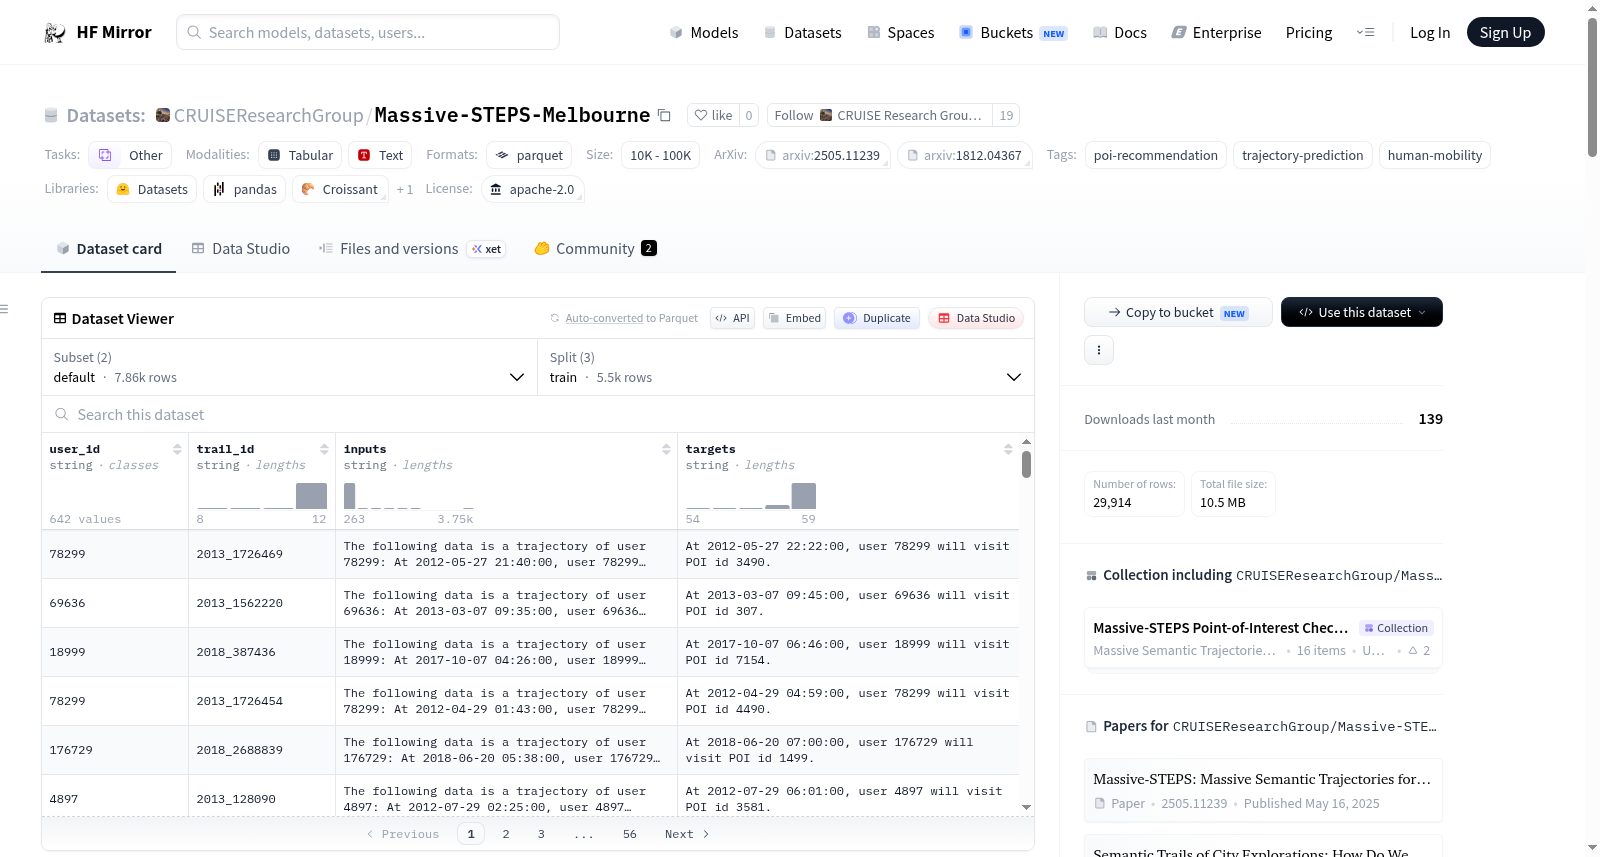Screen dimensions: 1600x857
Task: Like this dataset
Action: [x=714, y=115]
